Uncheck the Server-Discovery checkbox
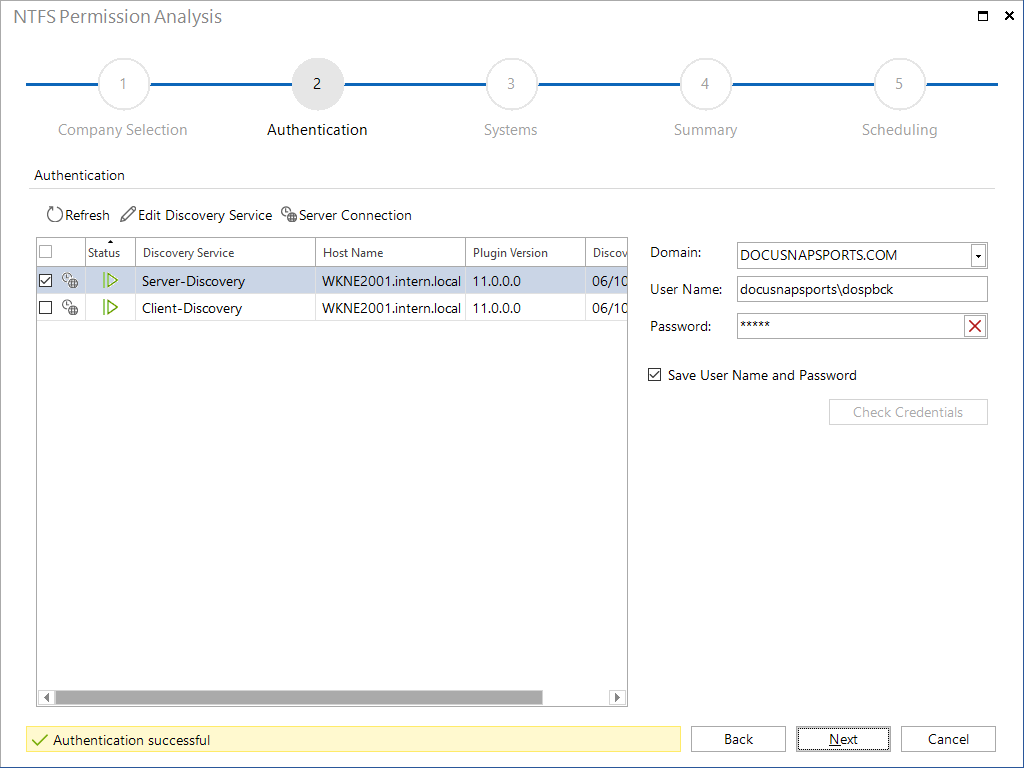The image size is (1024, 768). point(46,281)
